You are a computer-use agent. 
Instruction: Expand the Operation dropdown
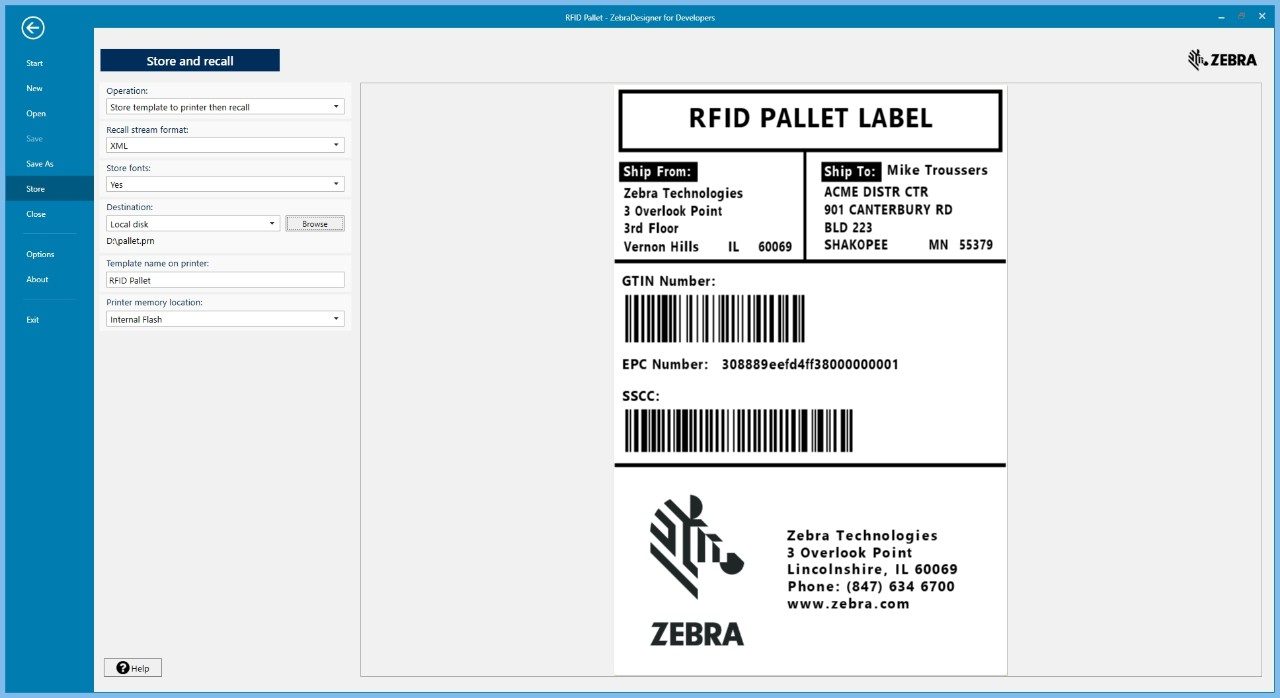tap(225, 106)
